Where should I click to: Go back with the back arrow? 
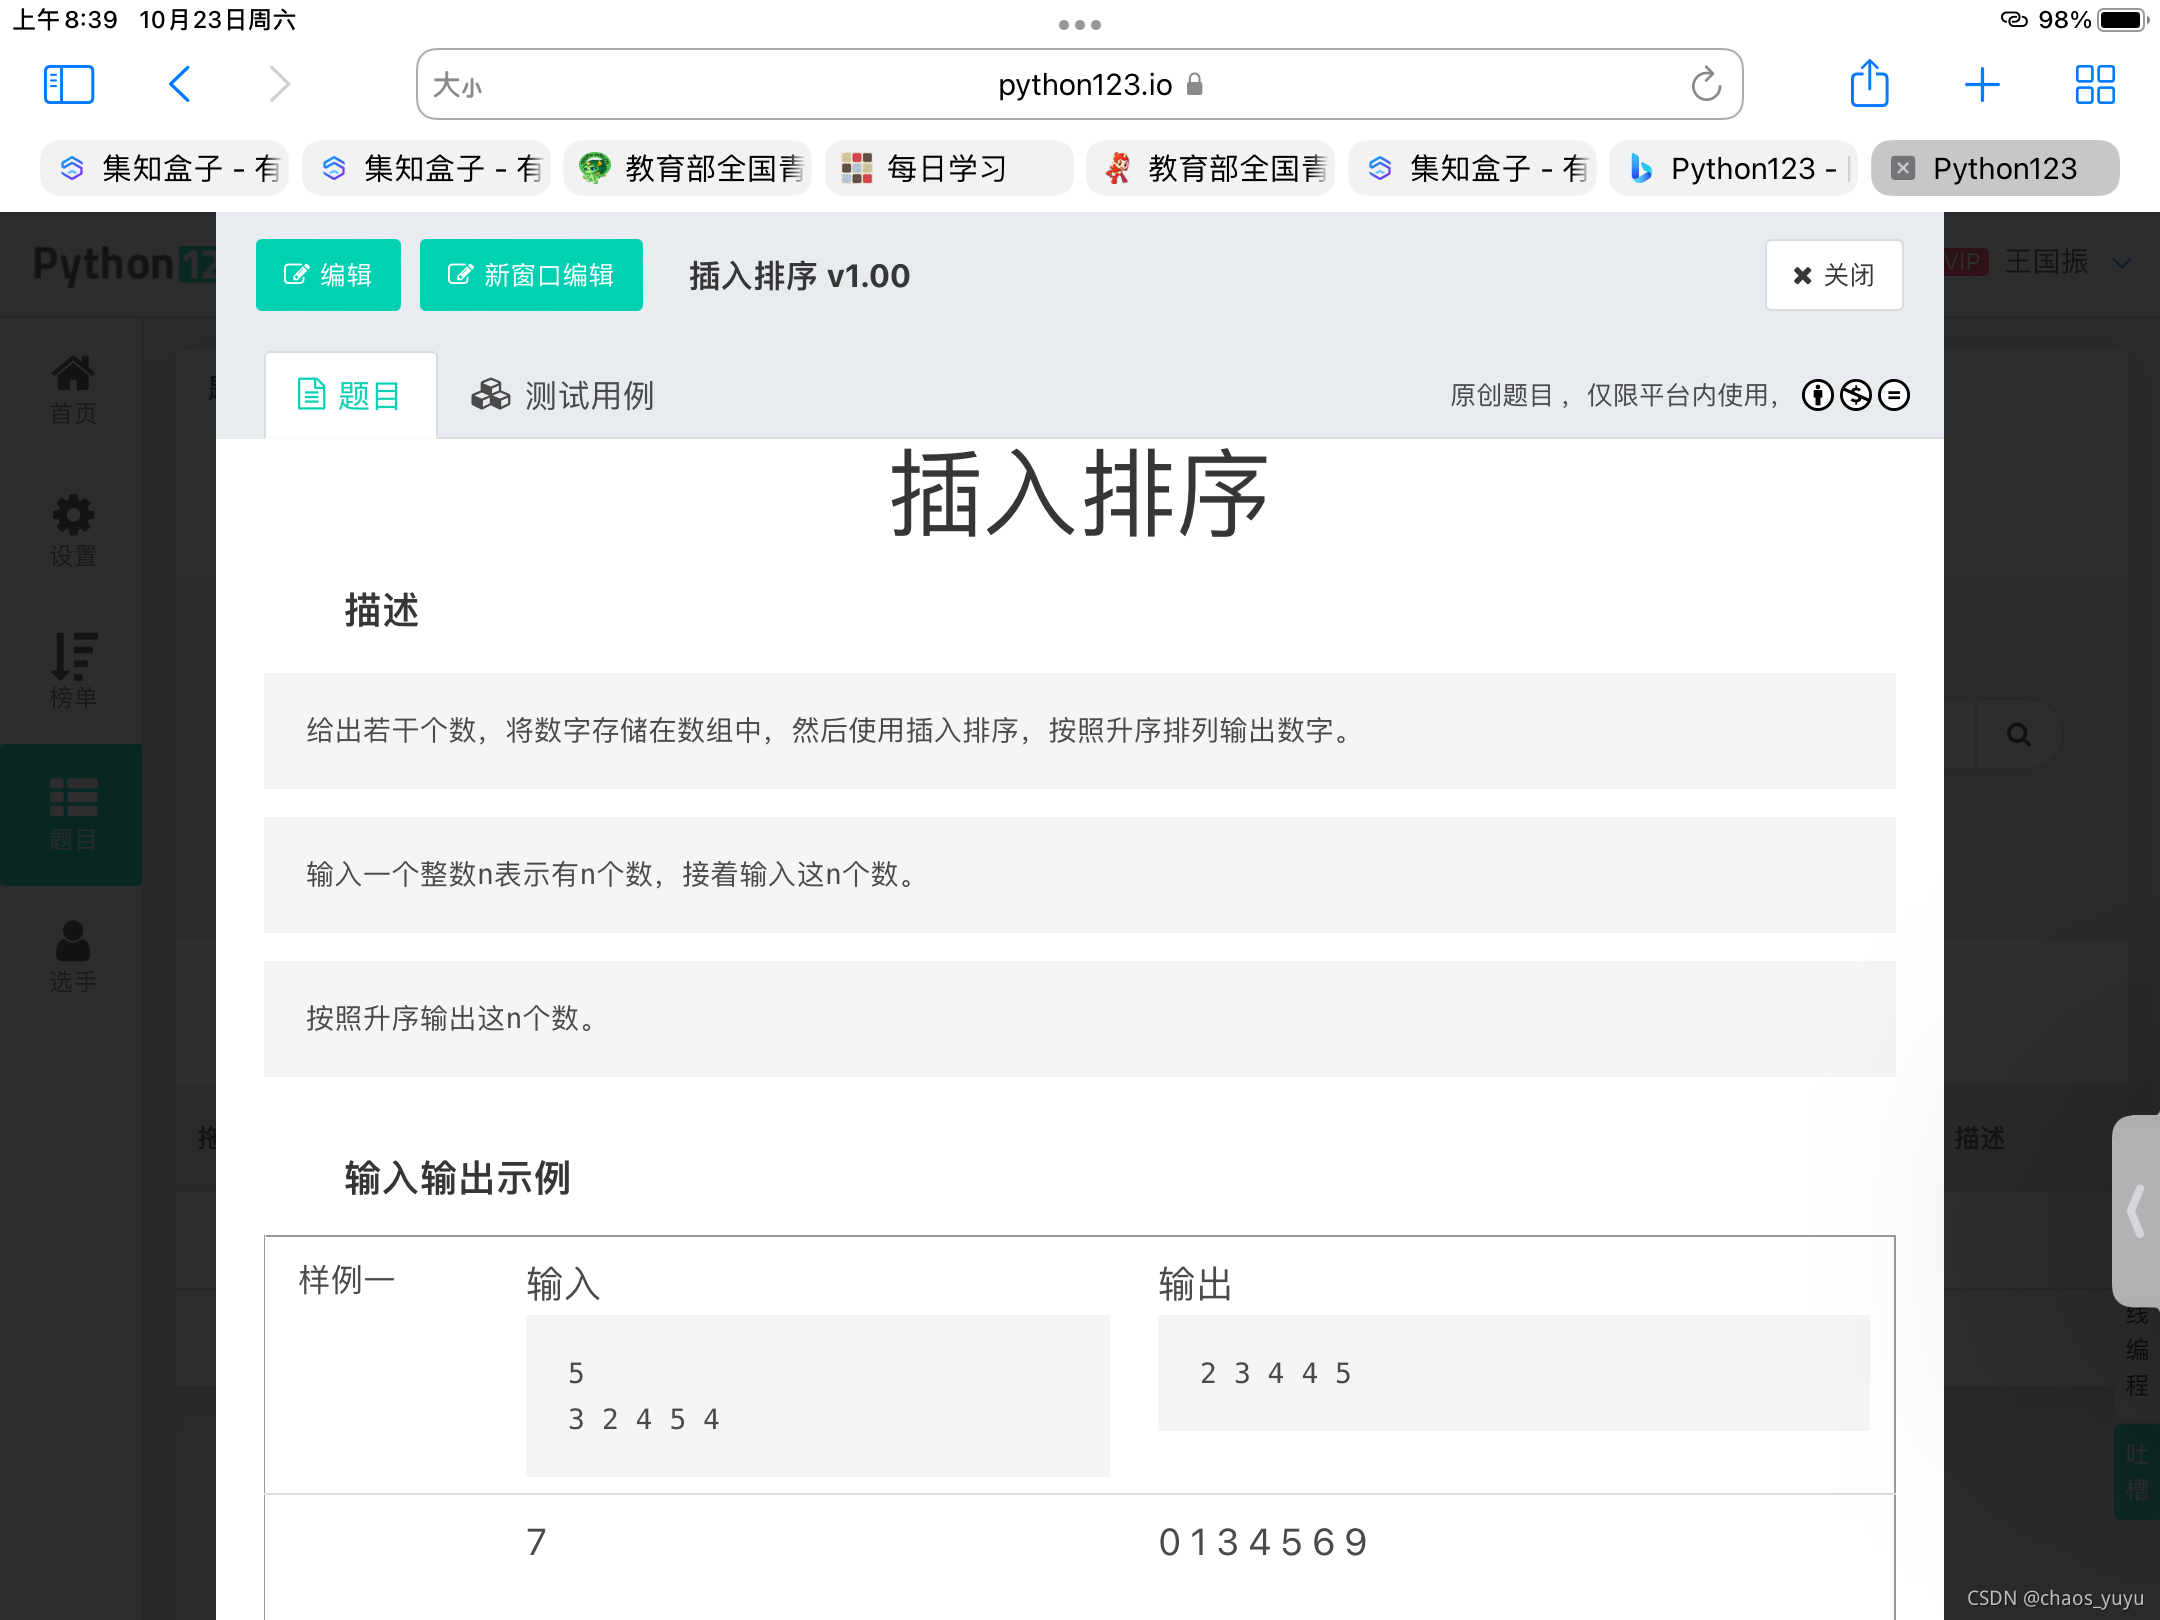coord(180,85)
